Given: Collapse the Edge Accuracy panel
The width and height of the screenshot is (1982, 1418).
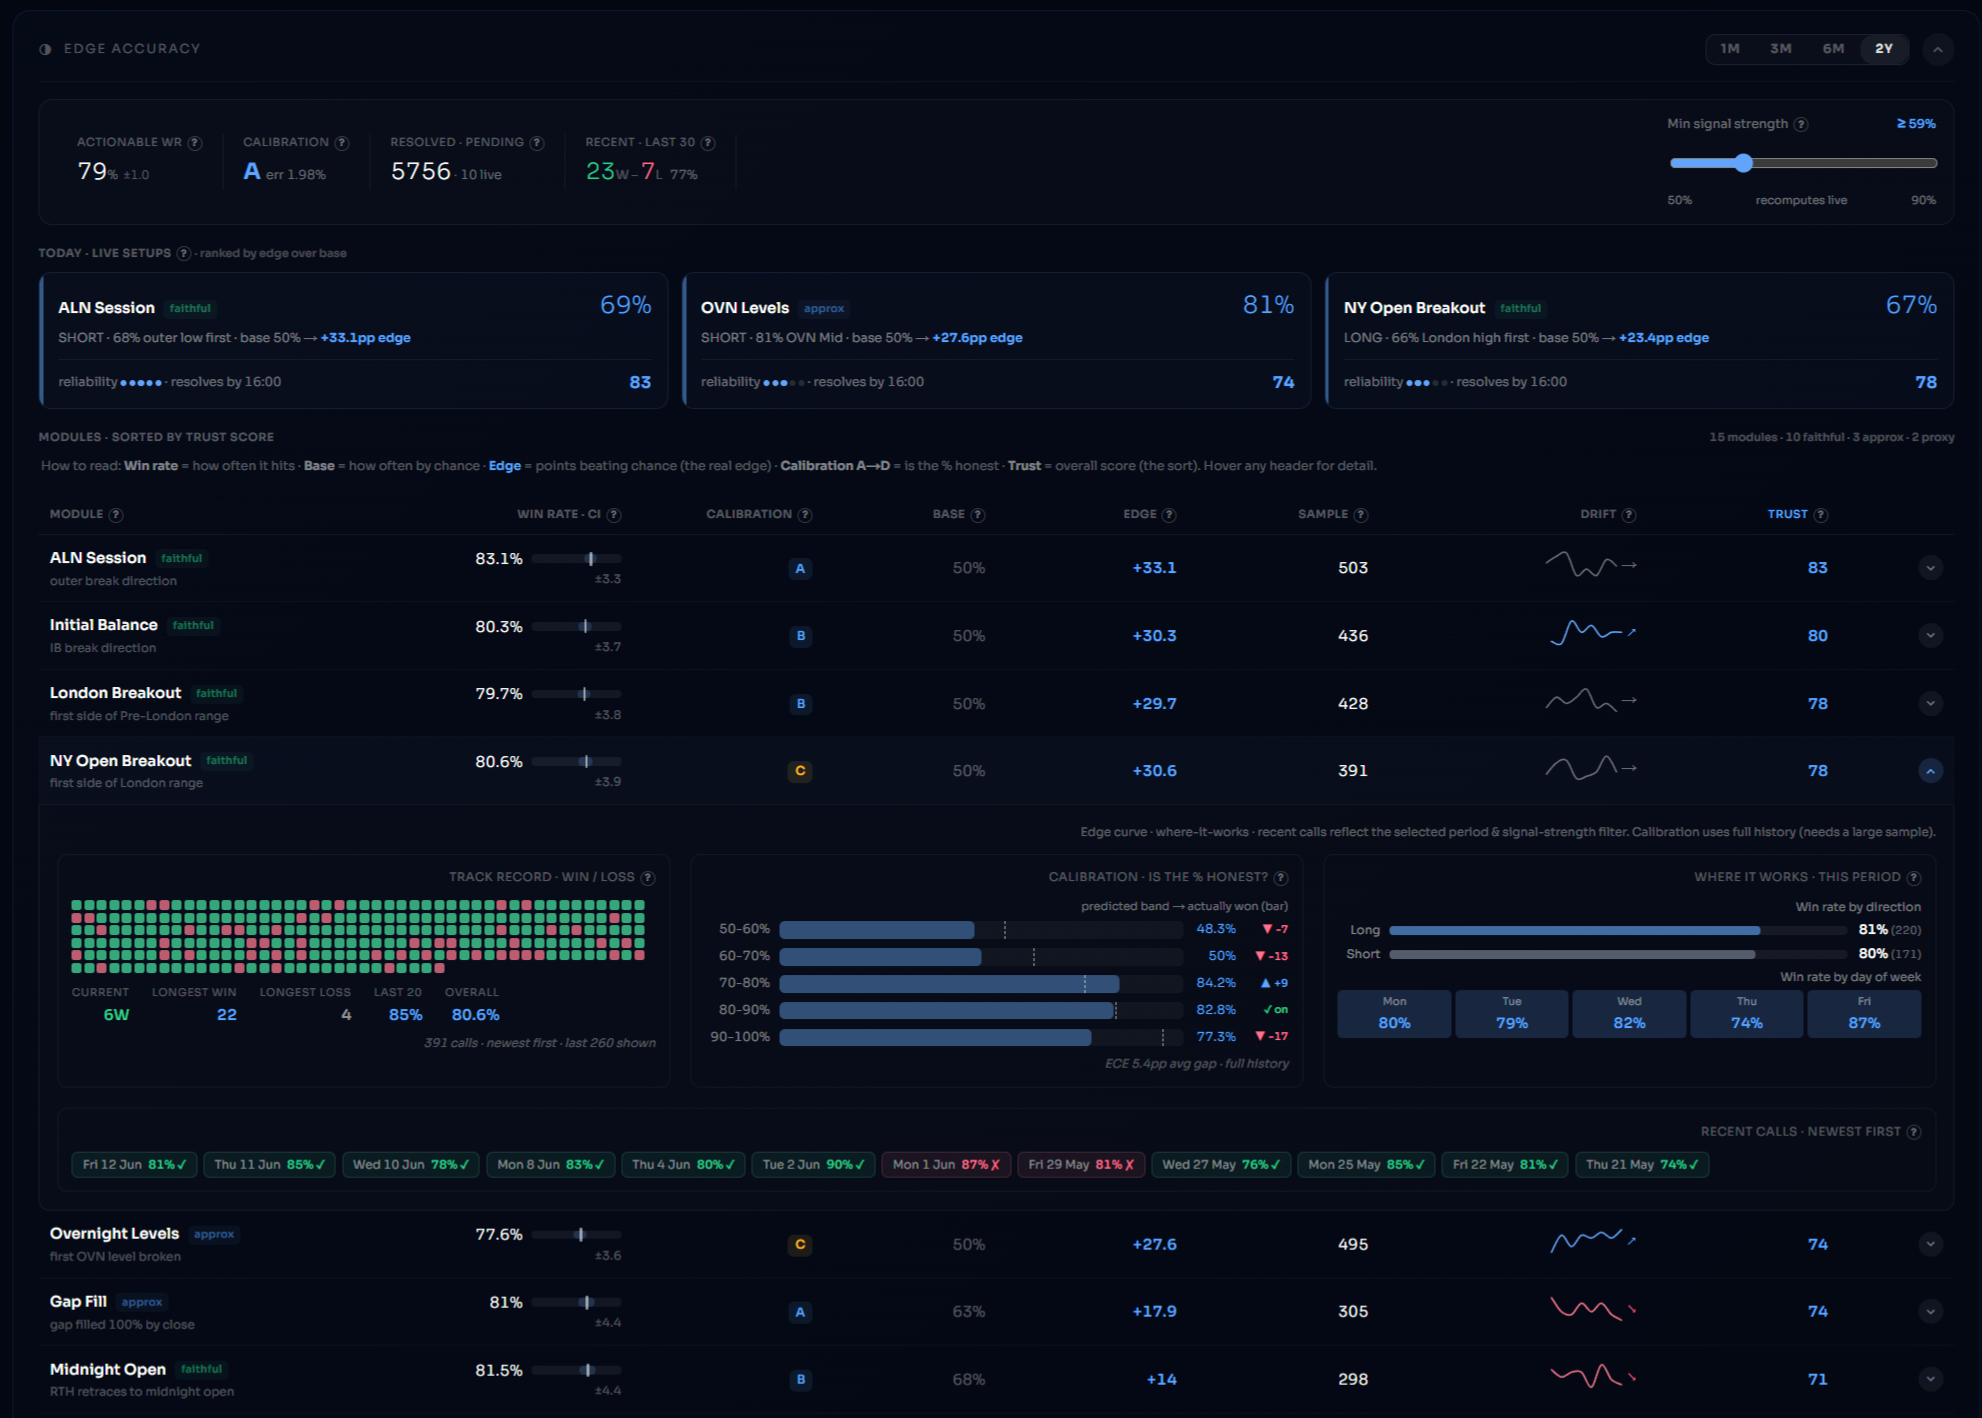Looking at the screenshot, I should click(1938, 49).
